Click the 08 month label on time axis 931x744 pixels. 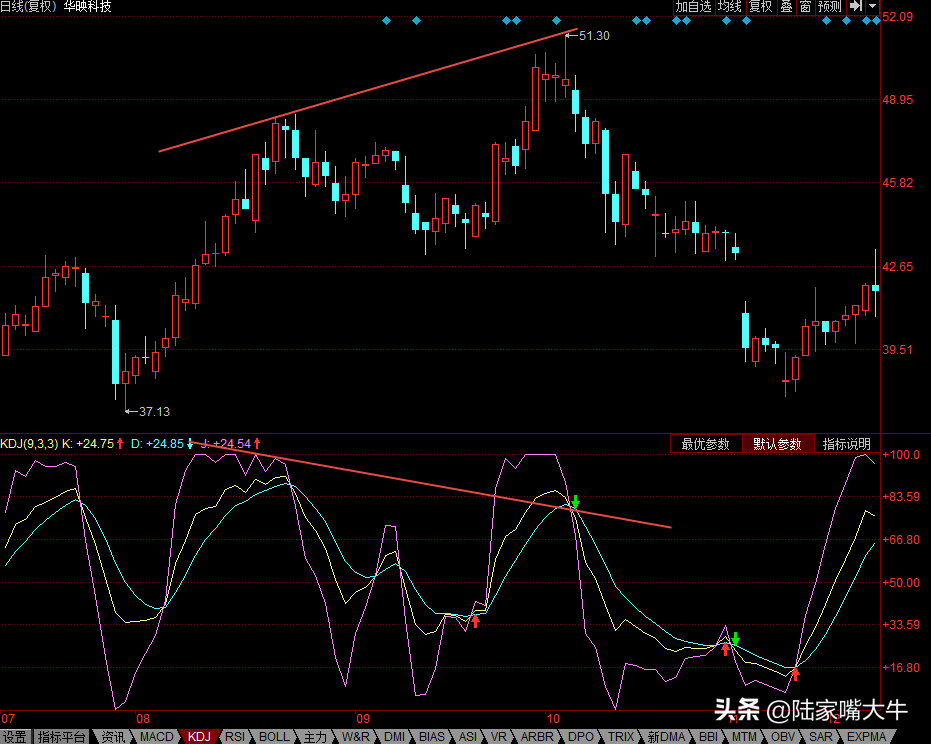143,718
